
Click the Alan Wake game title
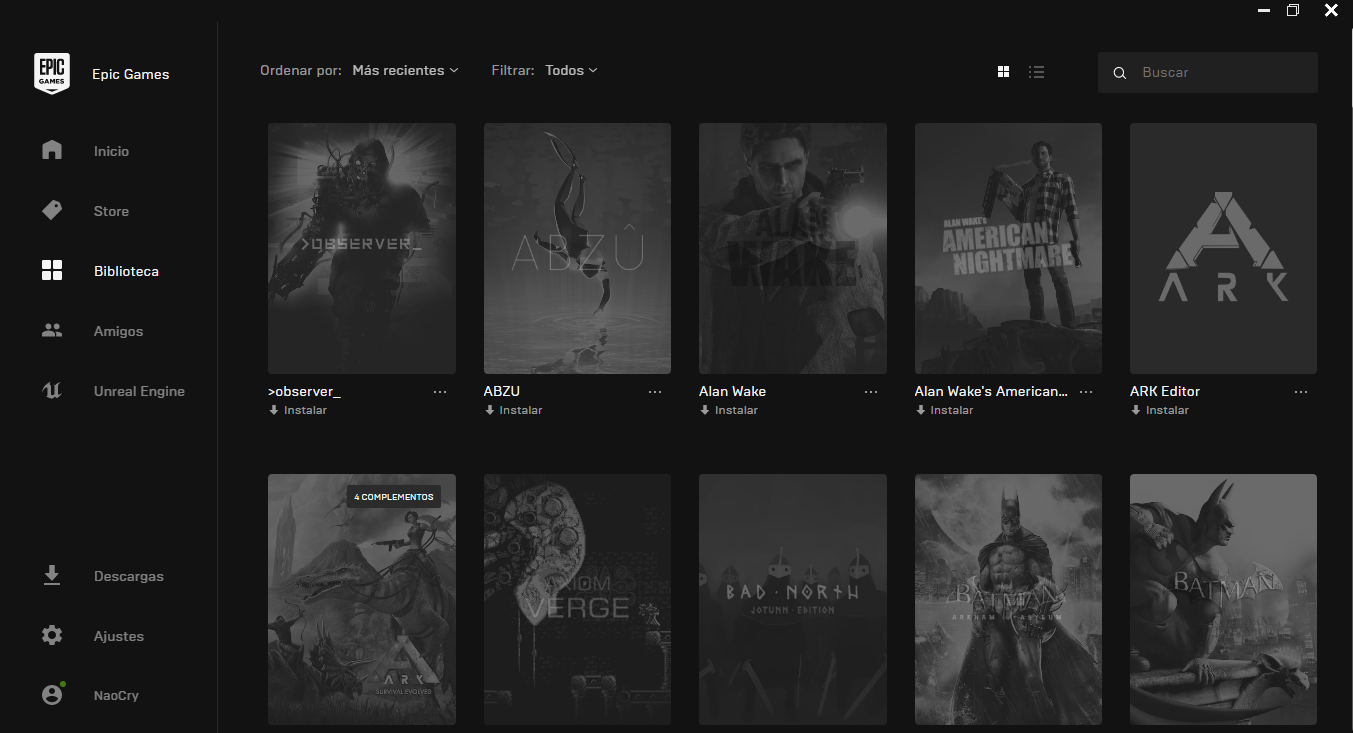tap(733, 391)
